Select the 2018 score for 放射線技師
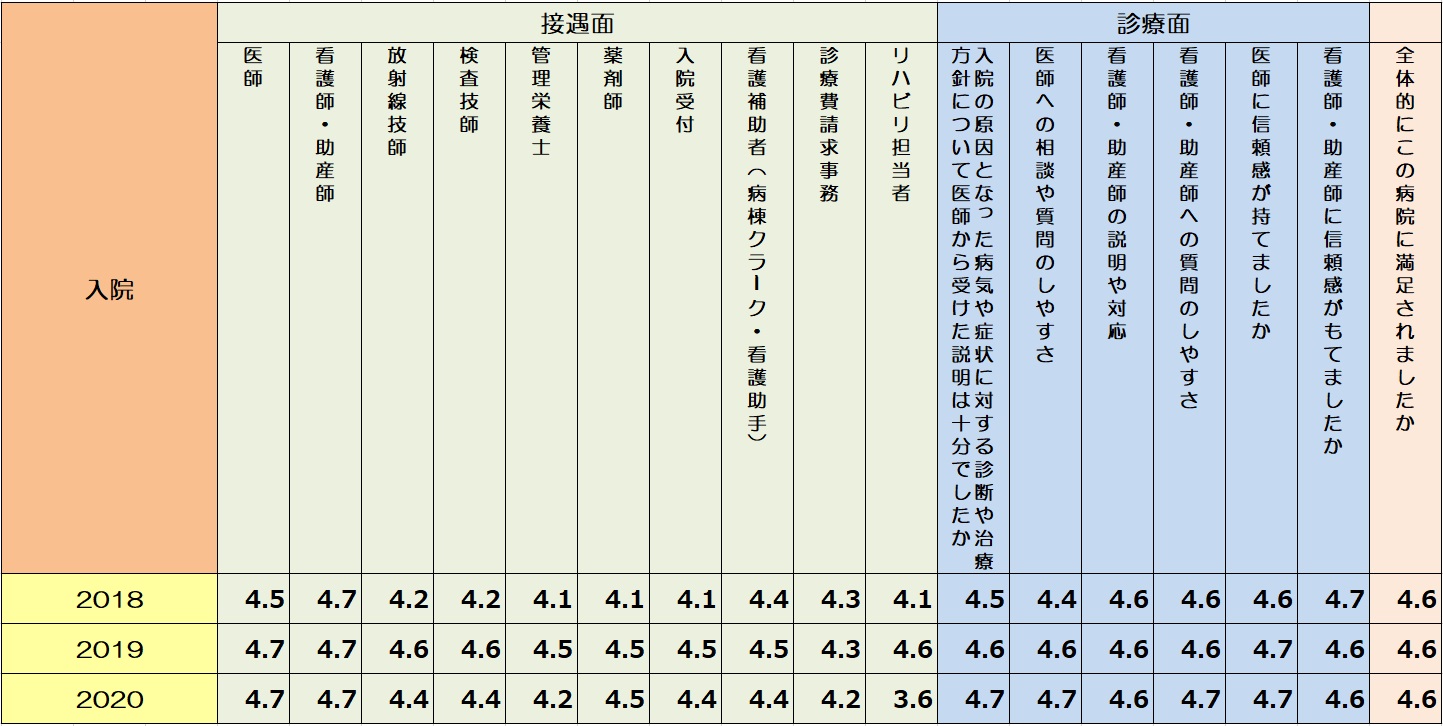Image resolution: width=1443 pixels, height=726 pixels. [398, 599]
